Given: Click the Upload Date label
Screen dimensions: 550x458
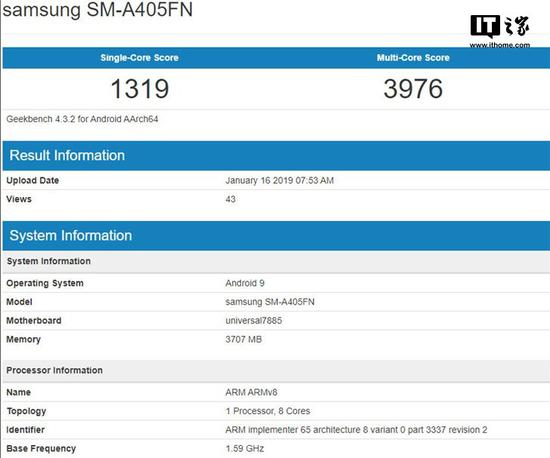Looking at the screenshot, I should 33,180.
